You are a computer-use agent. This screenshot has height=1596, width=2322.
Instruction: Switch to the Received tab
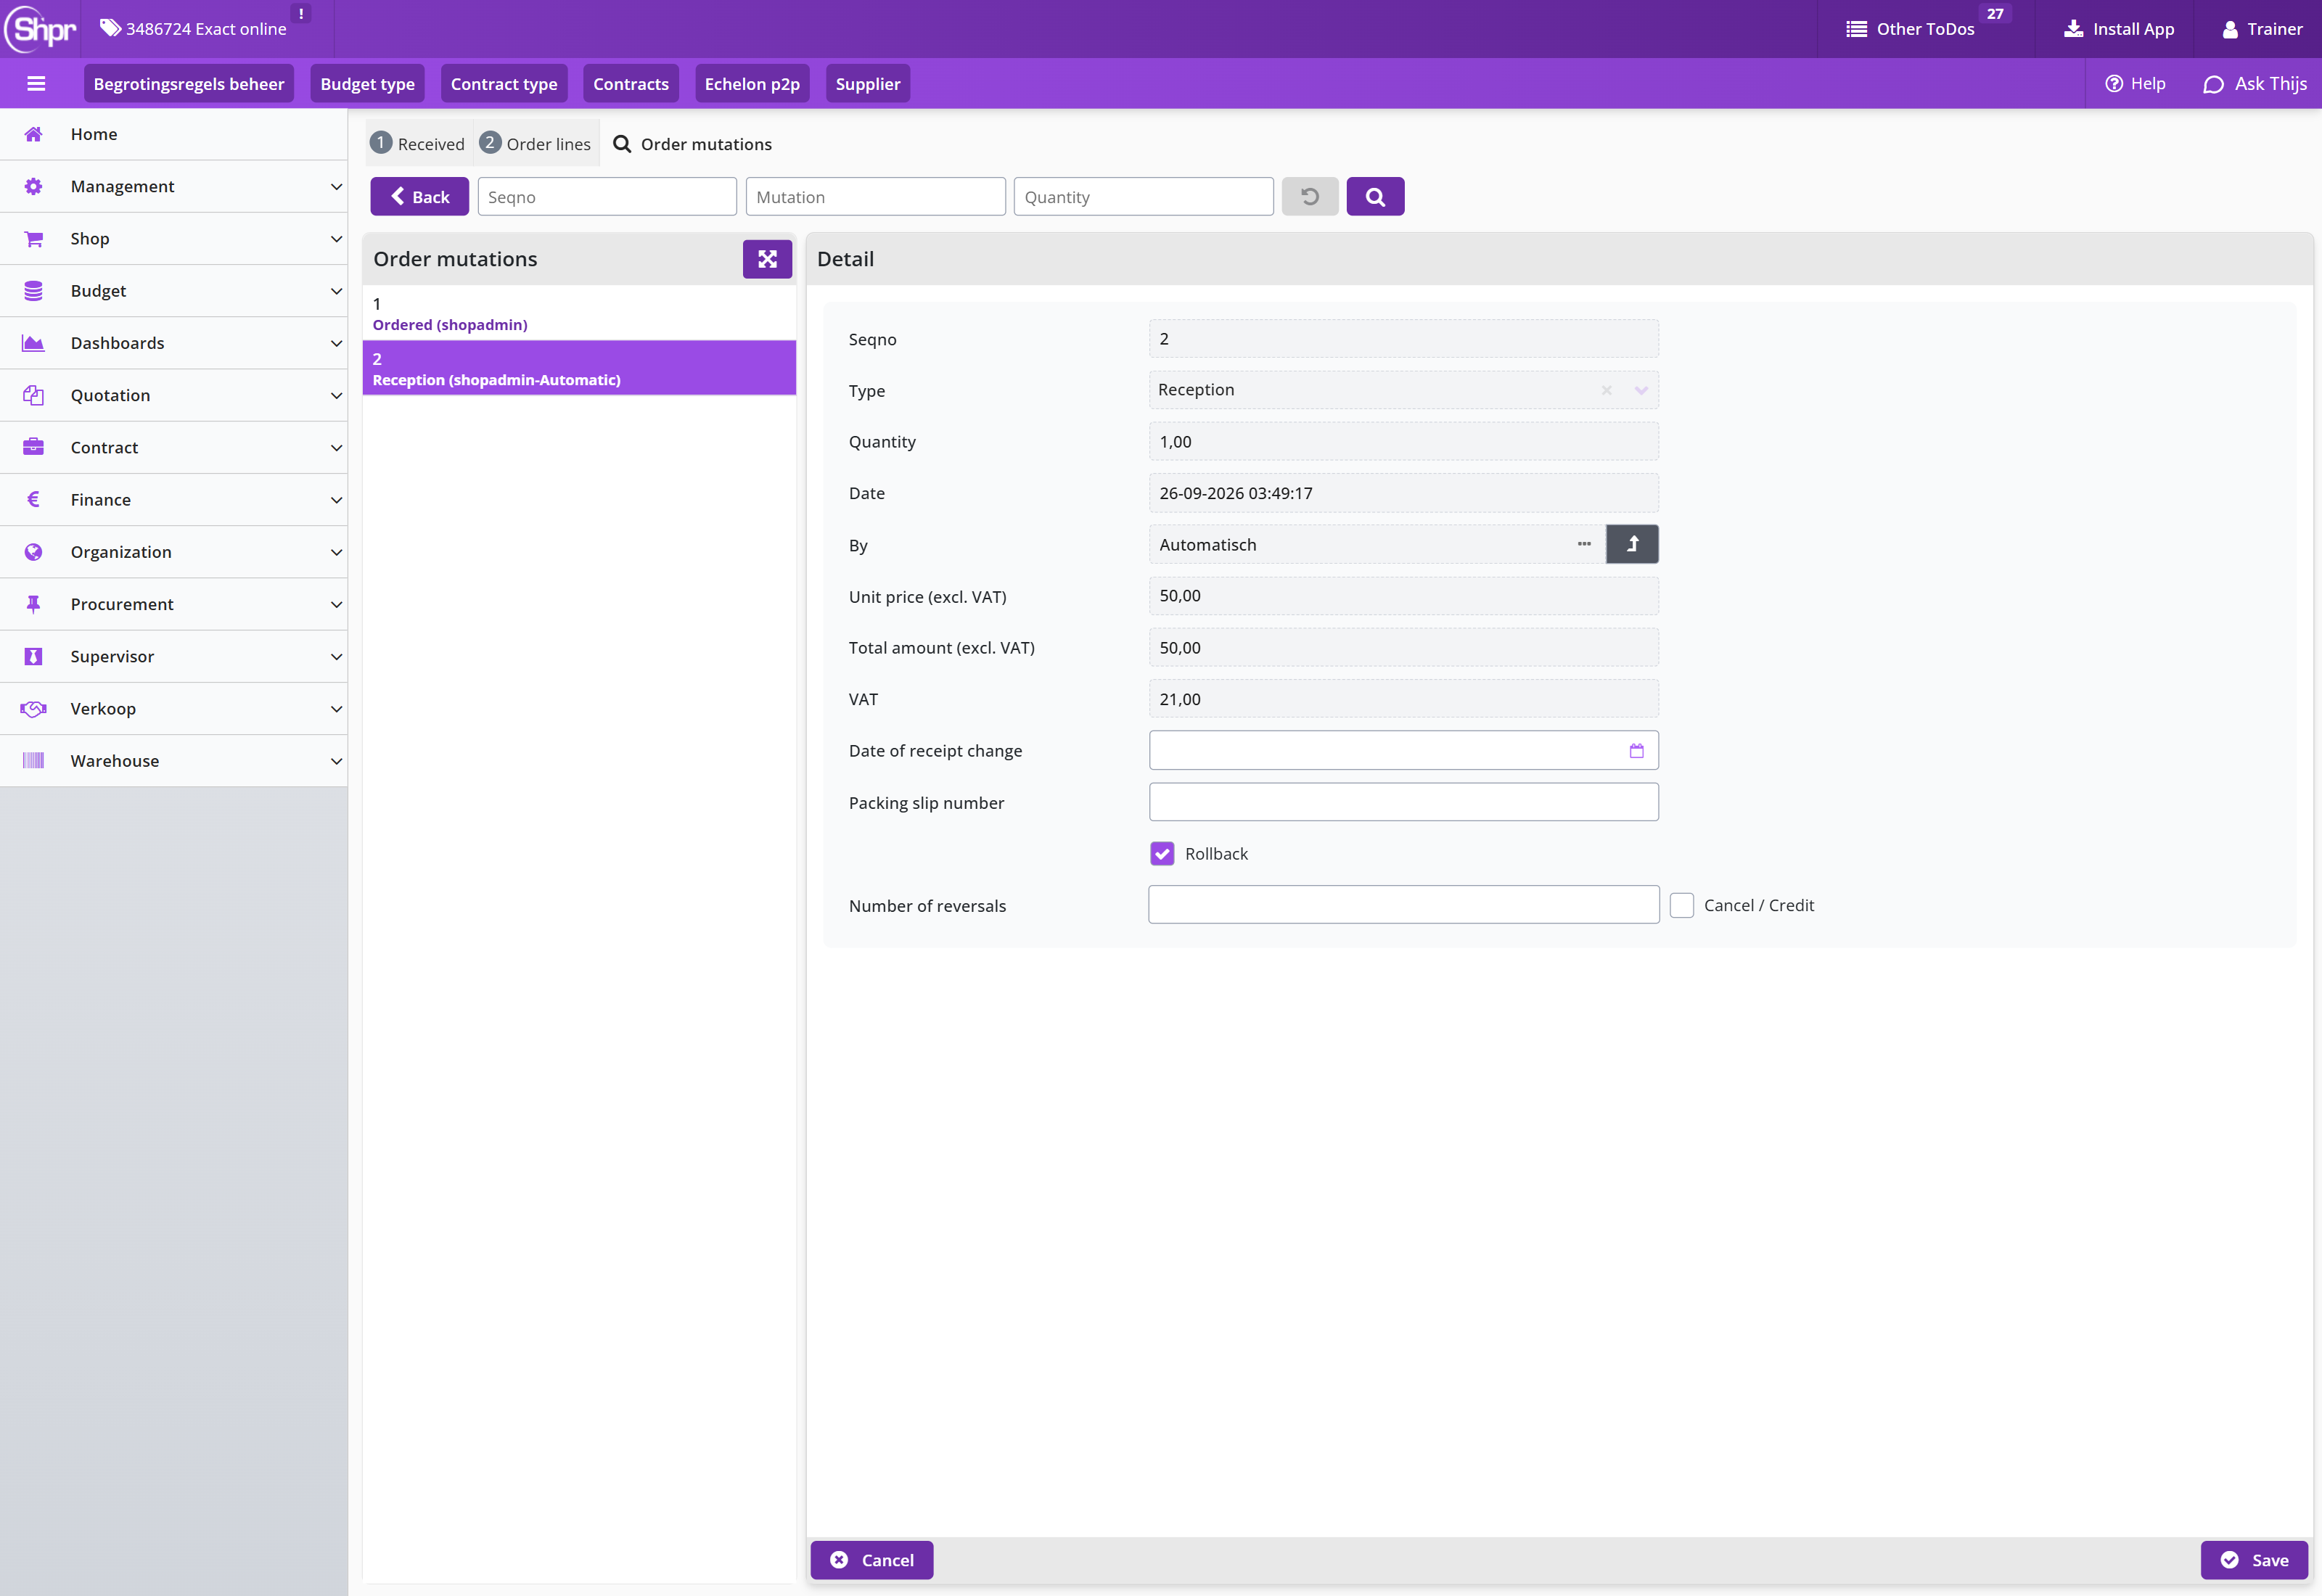pos(418,144)
